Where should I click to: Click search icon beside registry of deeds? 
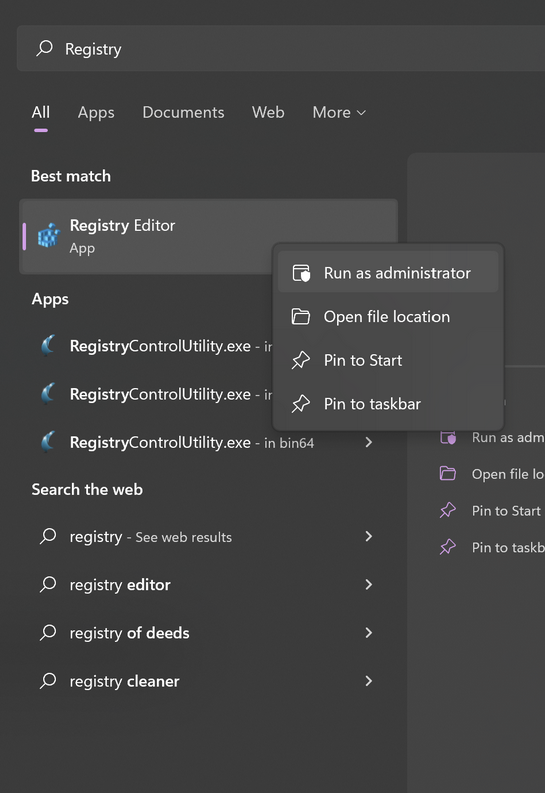coord(48,632)
